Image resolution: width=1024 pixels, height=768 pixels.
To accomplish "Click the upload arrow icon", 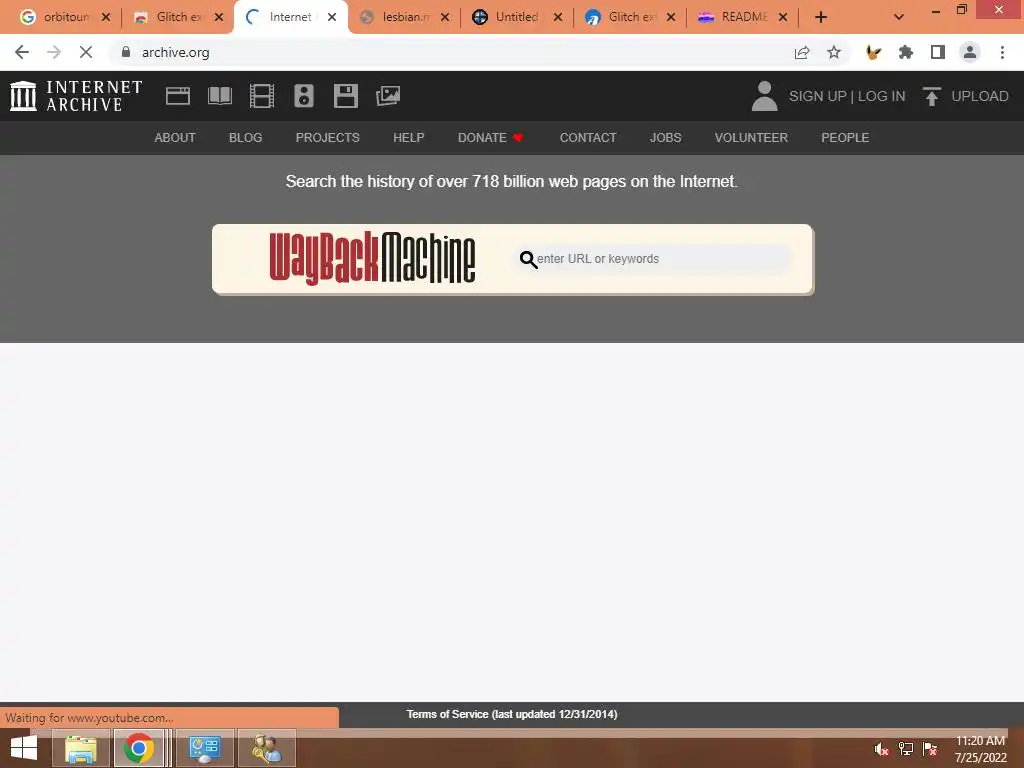I will click(932, 96).
